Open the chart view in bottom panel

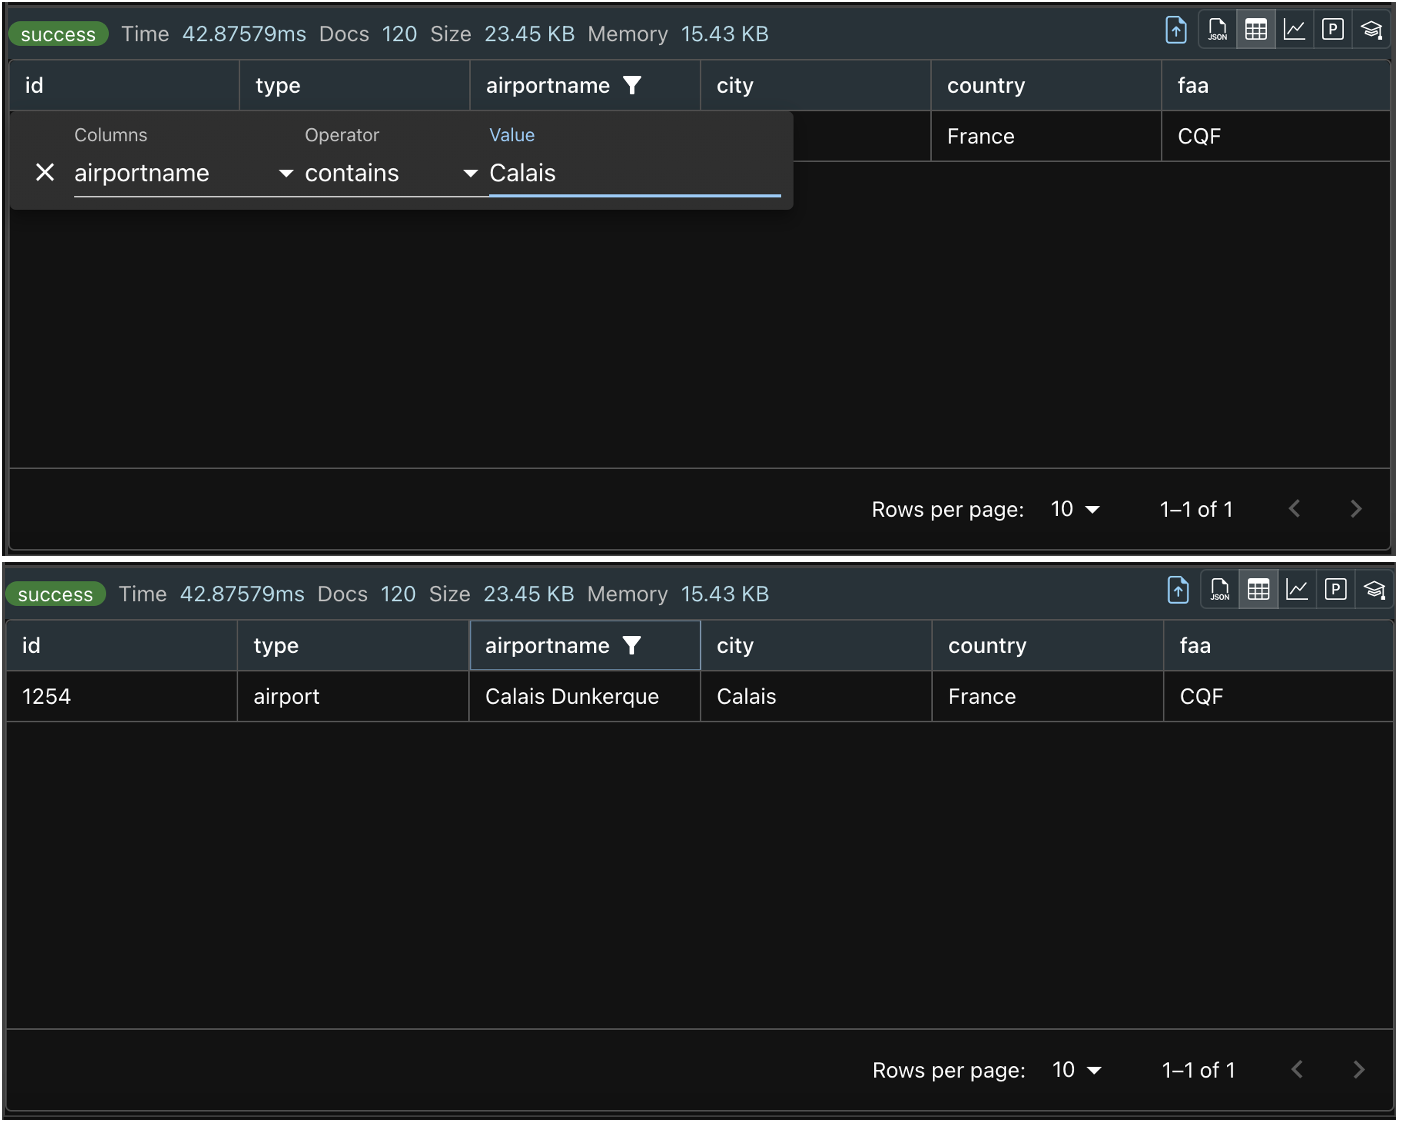1297,590
